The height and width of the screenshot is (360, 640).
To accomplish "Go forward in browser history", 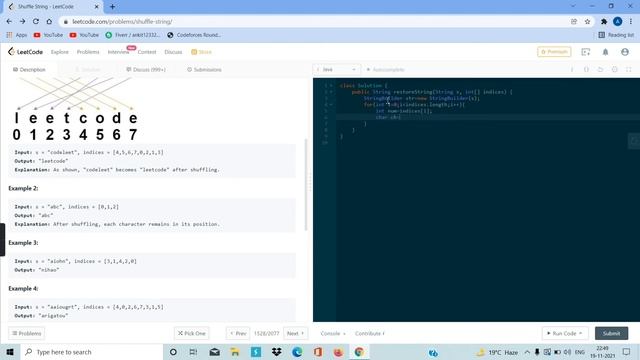I will pyautogui.click(x=22, y=22).
